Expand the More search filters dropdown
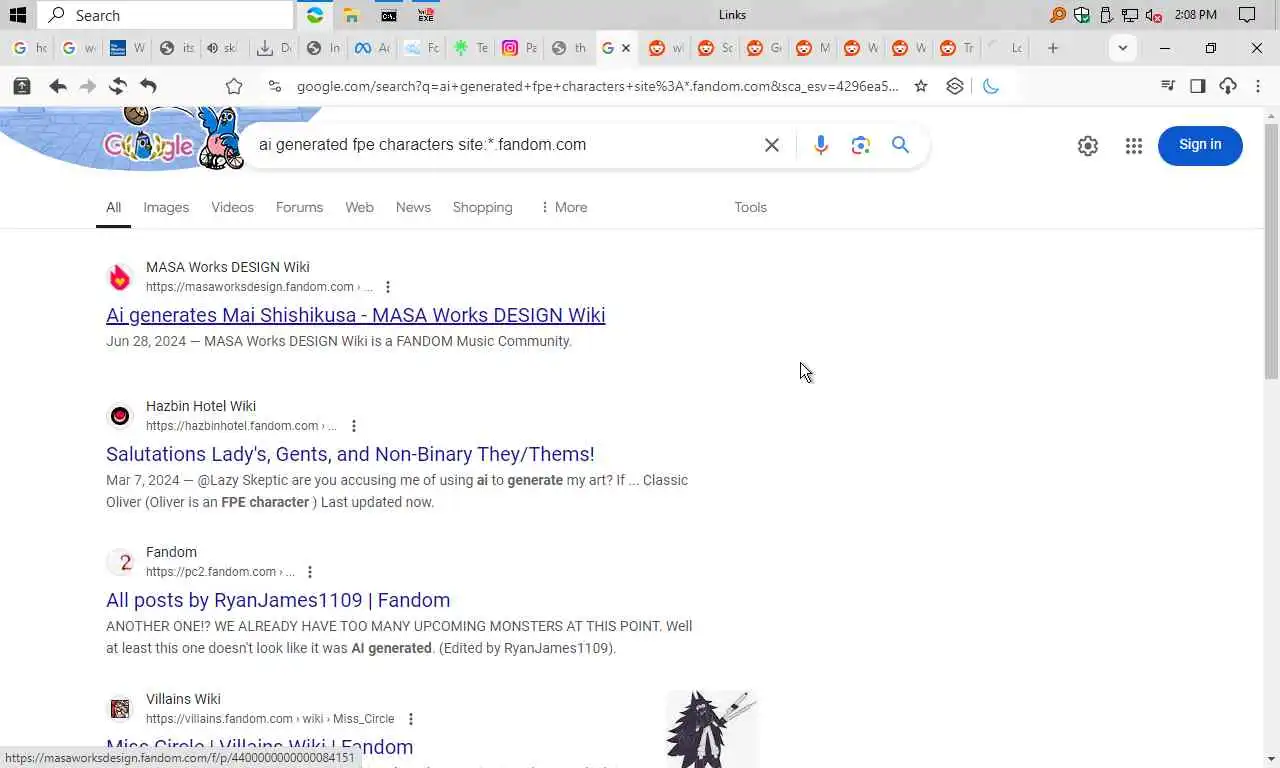1280x768 pixels. coord(564,207)
